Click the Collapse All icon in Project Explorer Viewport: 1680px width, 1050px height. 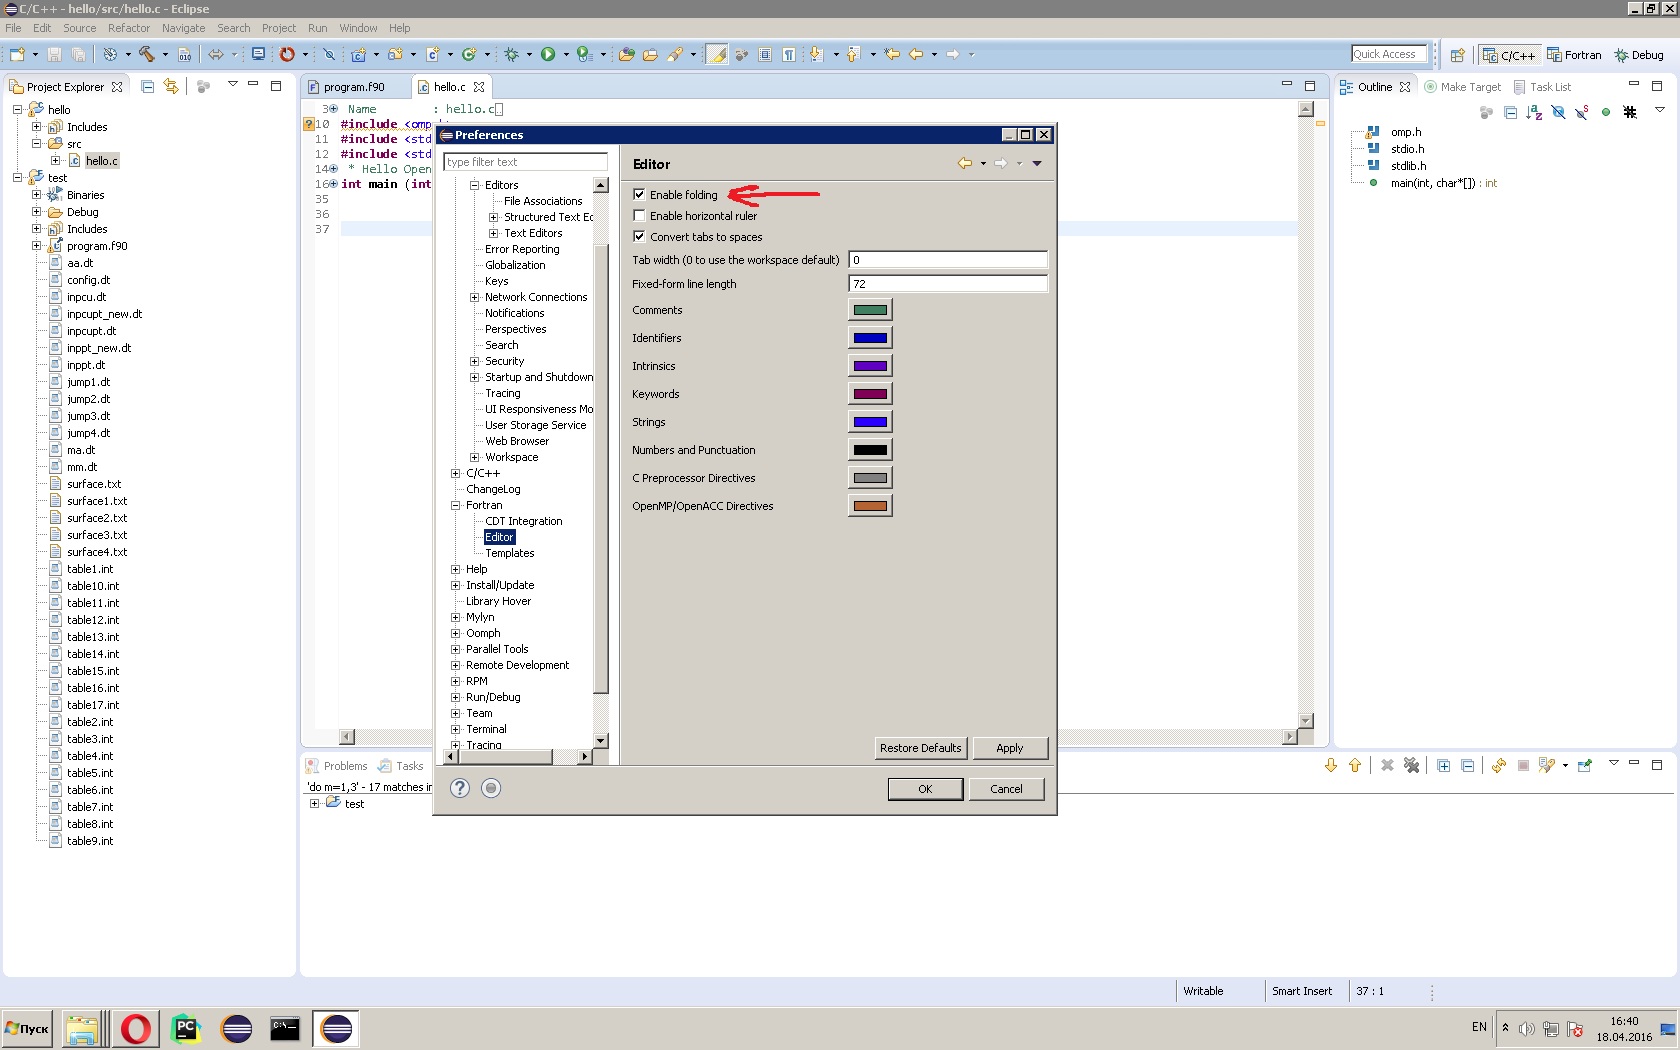coord(148,87)
